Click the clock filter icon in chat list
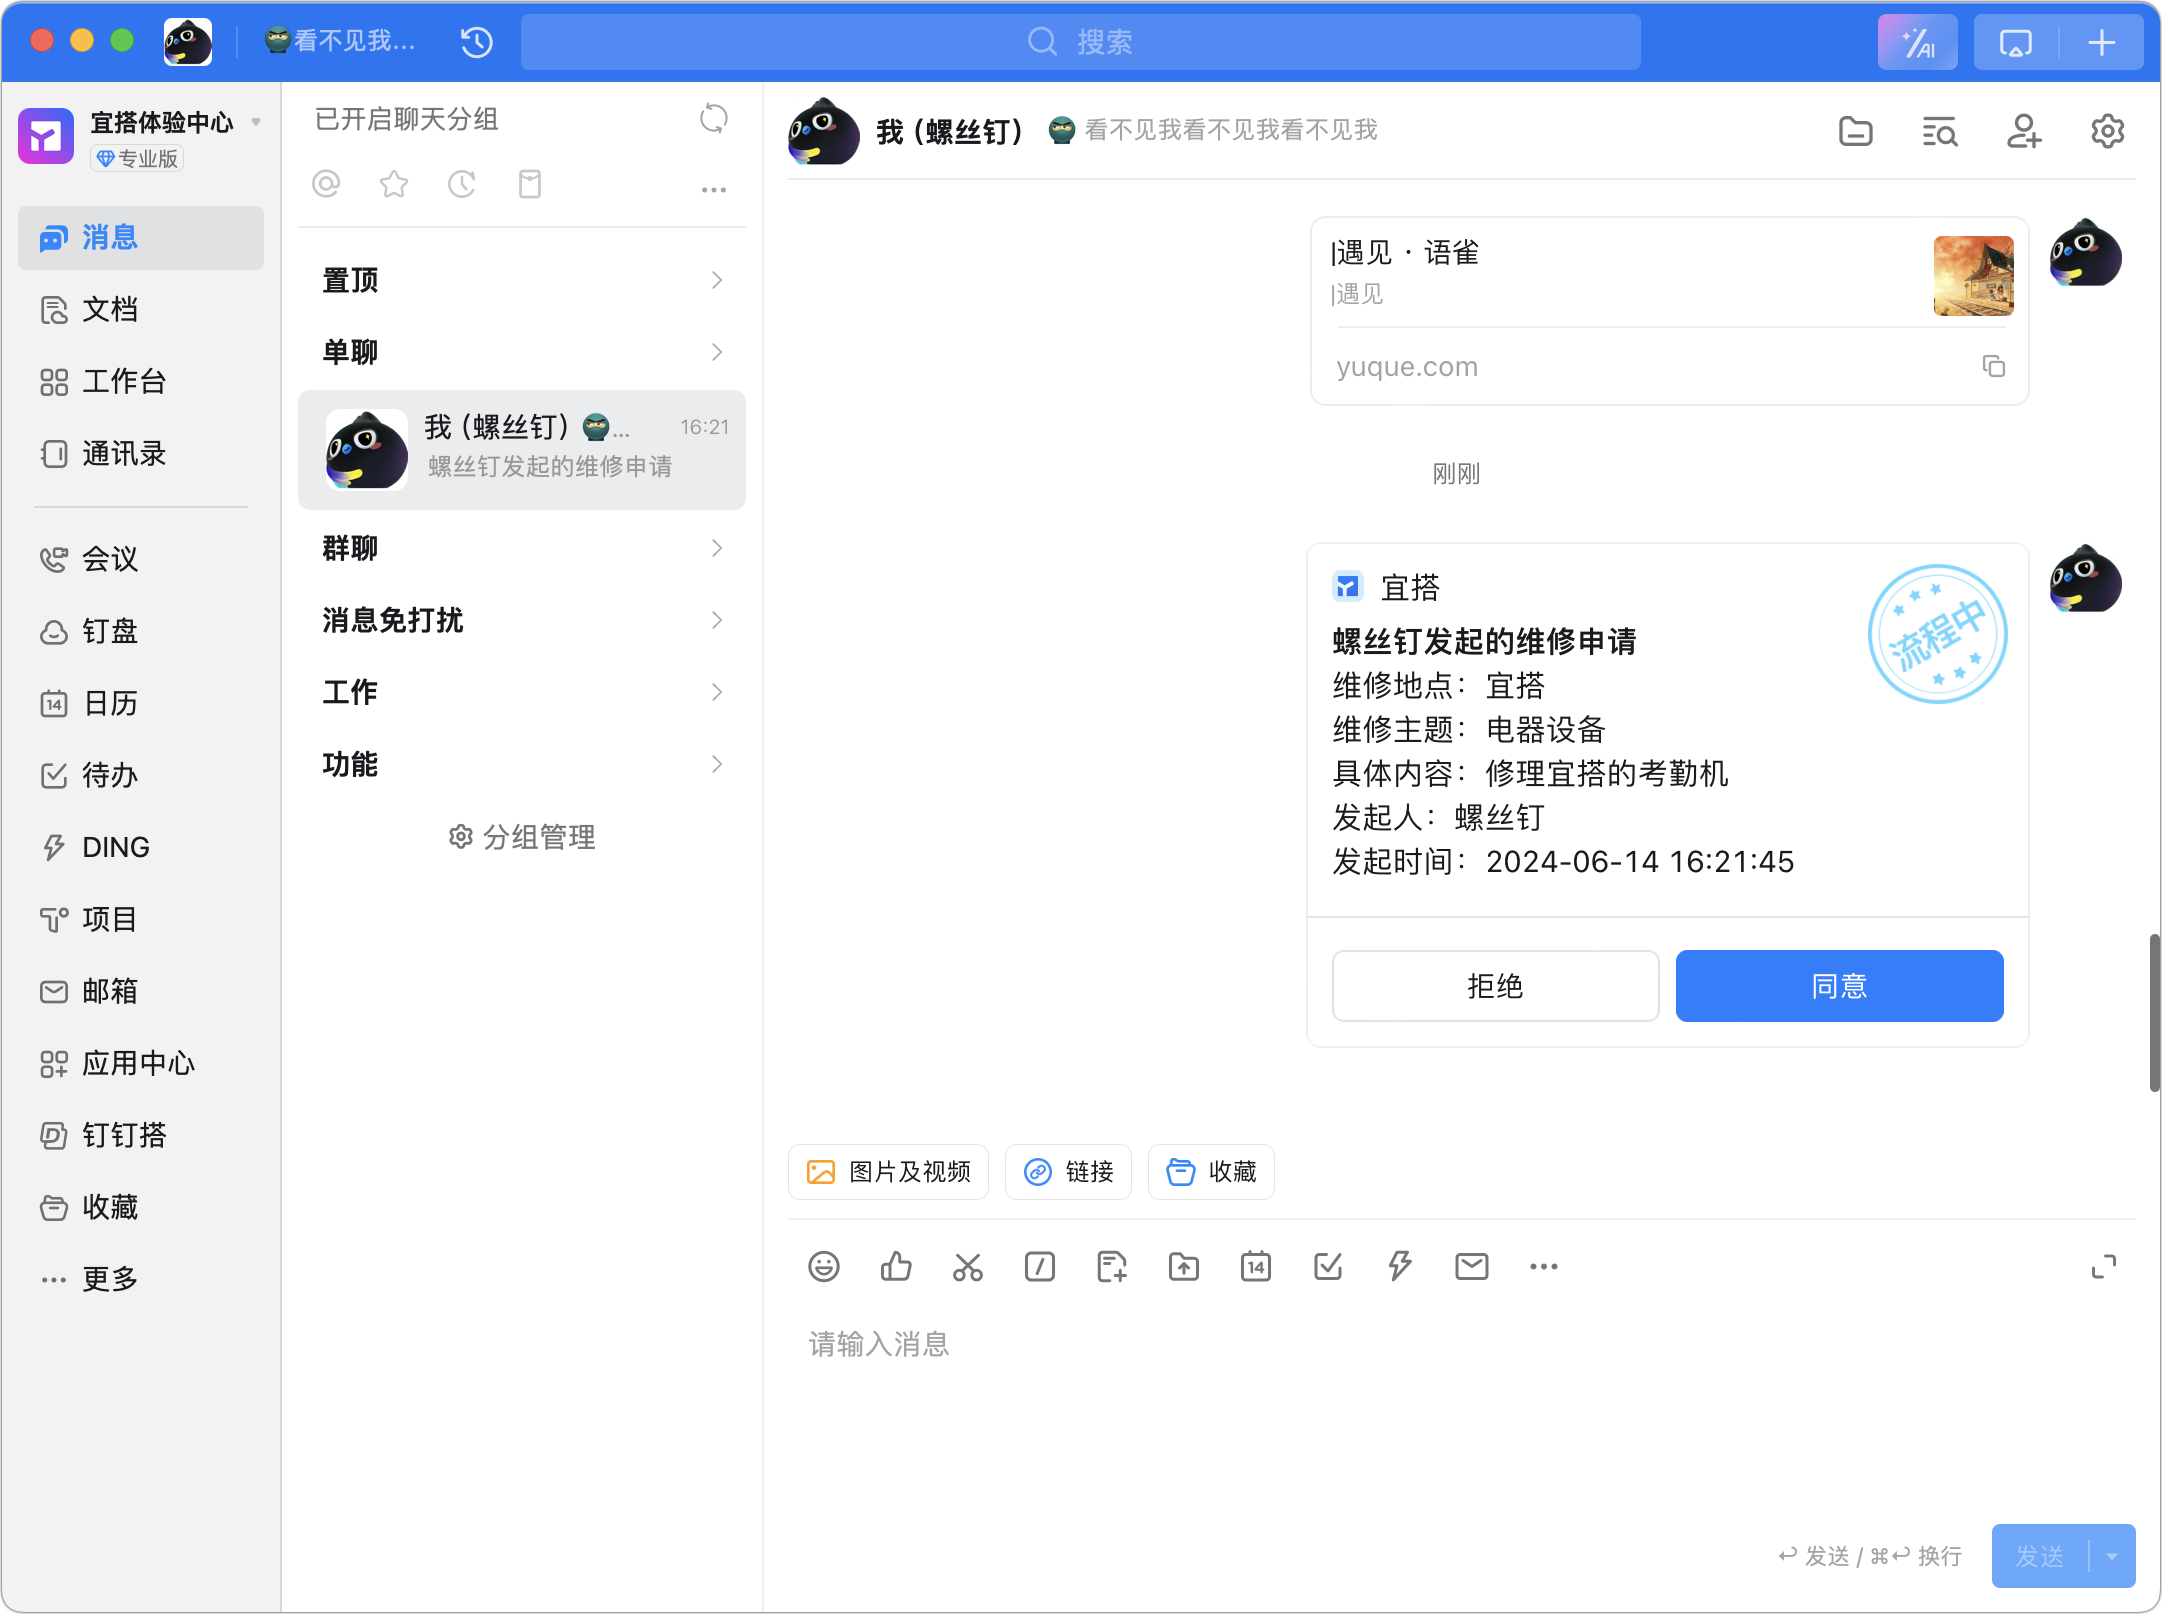This screenshot has width=2162, height=1614. 461,184
